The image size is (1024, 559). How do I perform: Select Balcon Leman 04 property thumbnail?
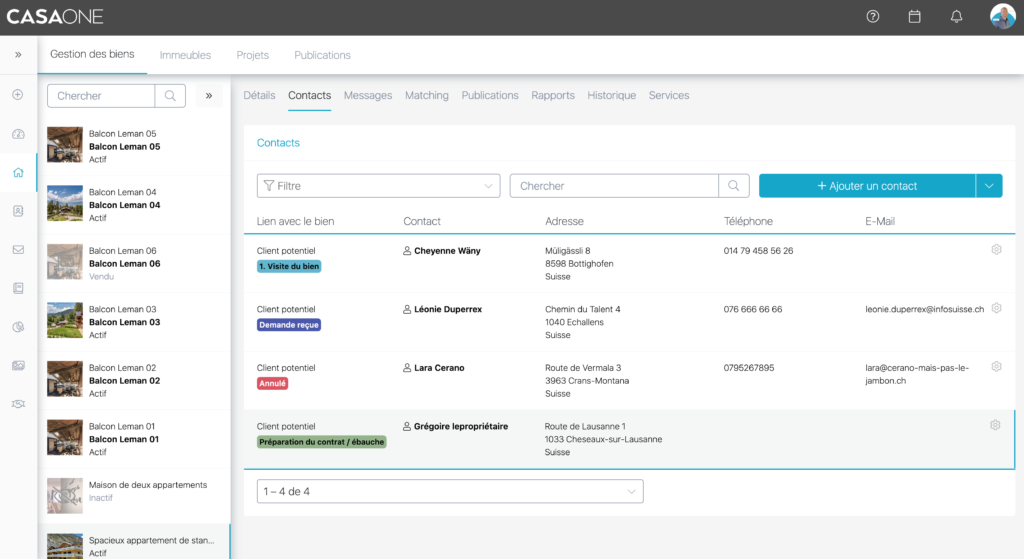[x=65, y=204]
